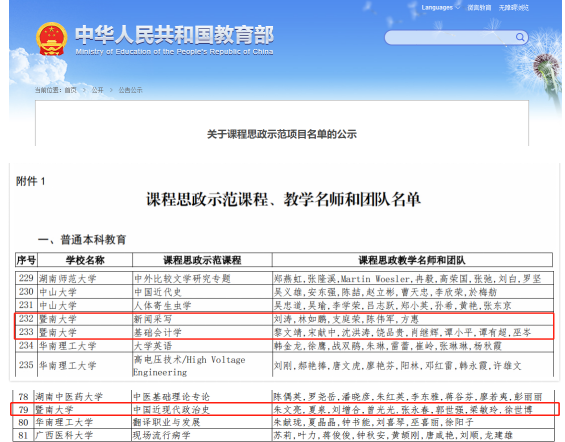
Task: Click the section heading 一、普通本科教育
Action: [x=82, y=240]
